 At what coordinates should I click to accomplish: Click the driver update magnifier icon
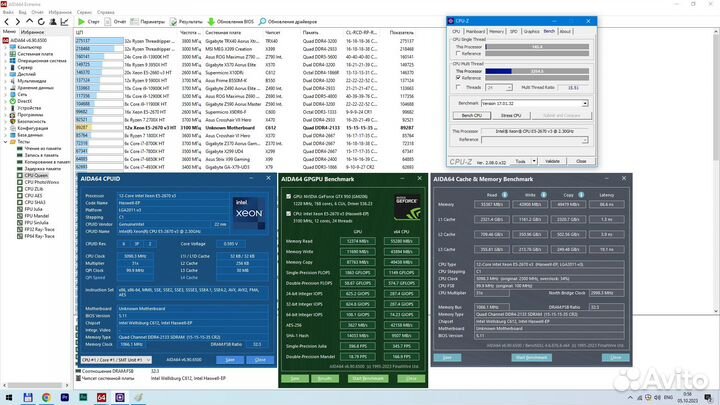(263, 22)
